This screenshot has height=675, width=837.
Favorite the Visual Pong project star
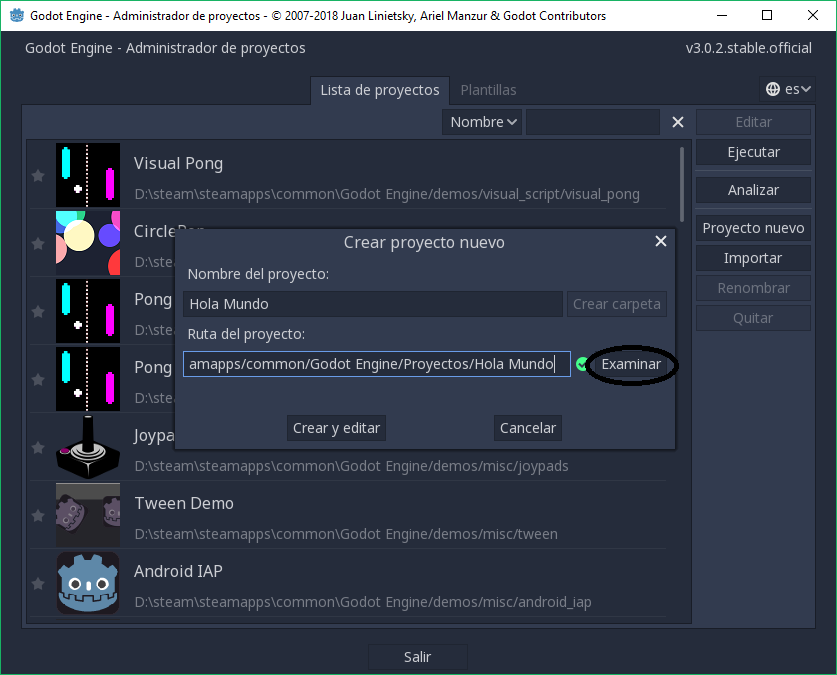(37, 175)
